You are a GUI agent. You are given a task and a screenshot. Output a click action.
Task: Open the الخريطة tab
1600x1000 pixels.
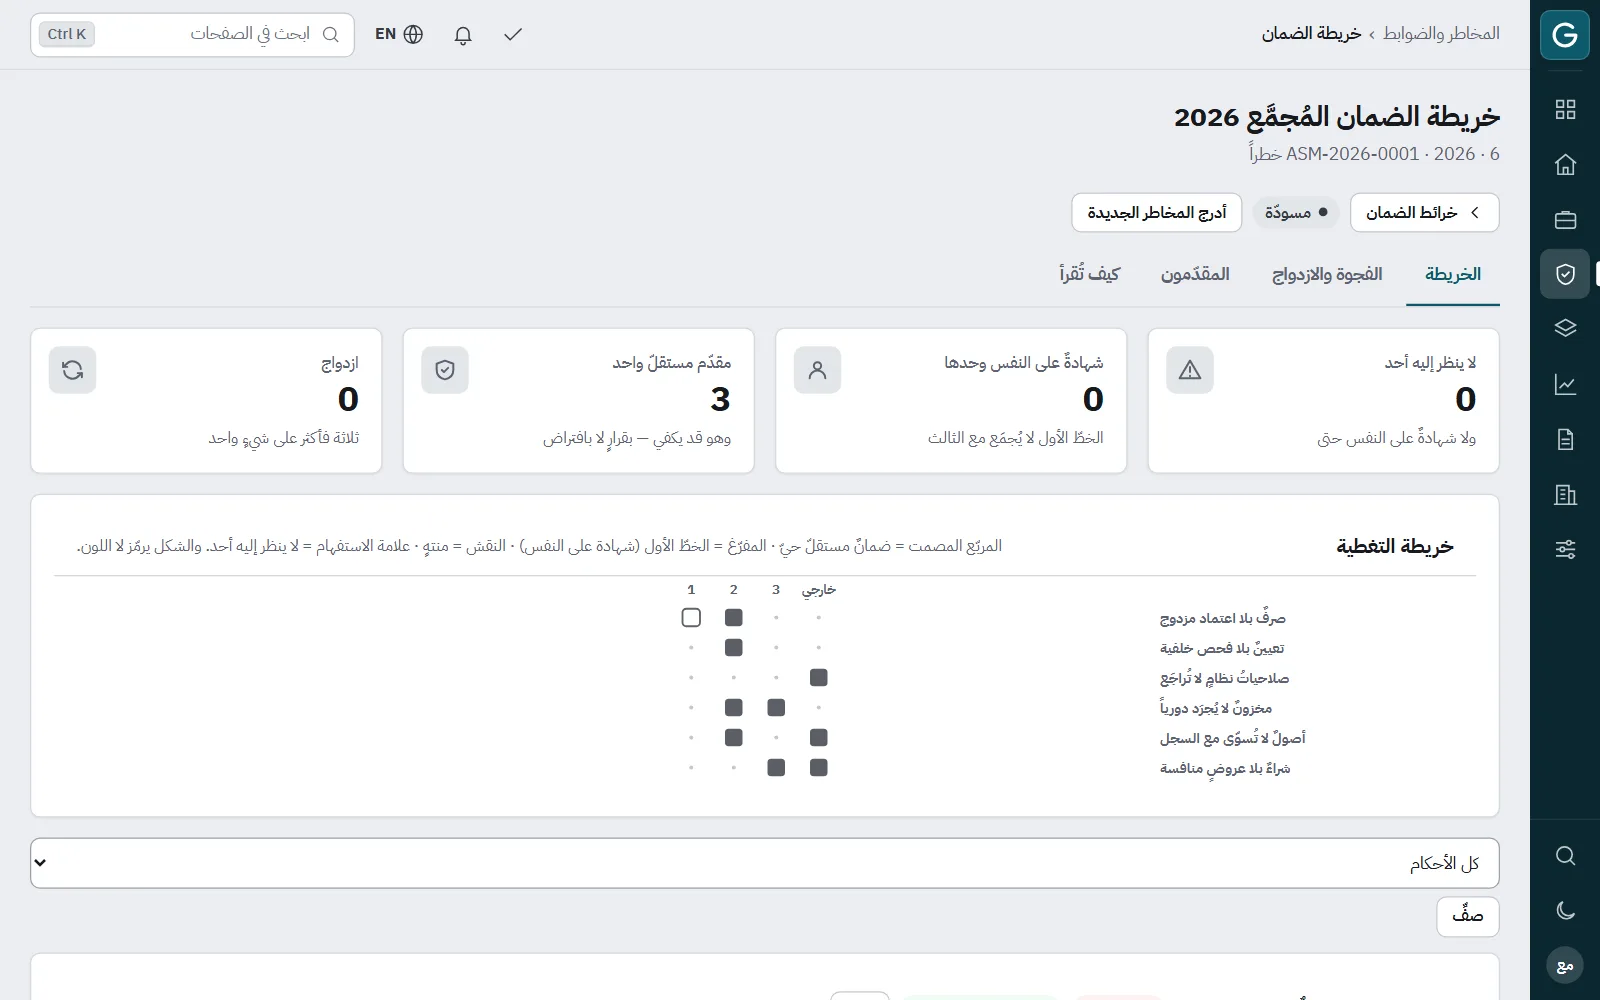pyautogui.click(x=1453, y=274)
